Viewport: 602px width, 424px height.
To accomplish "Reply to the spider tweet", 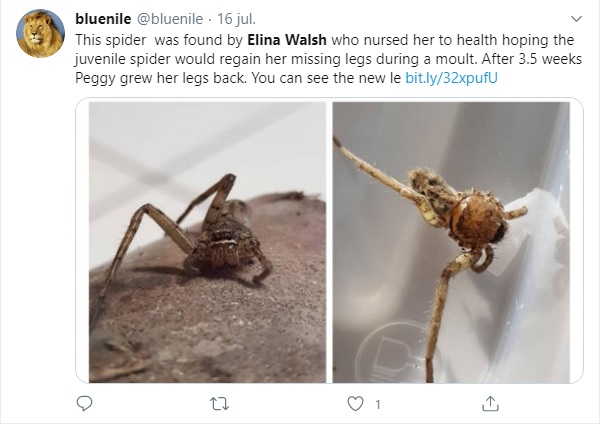I will click(85, 403).
